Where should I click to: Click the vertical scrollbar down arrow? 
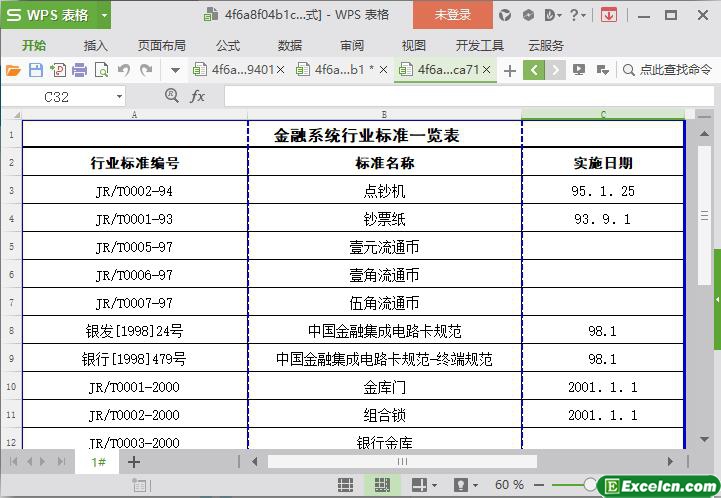[704, 439]
